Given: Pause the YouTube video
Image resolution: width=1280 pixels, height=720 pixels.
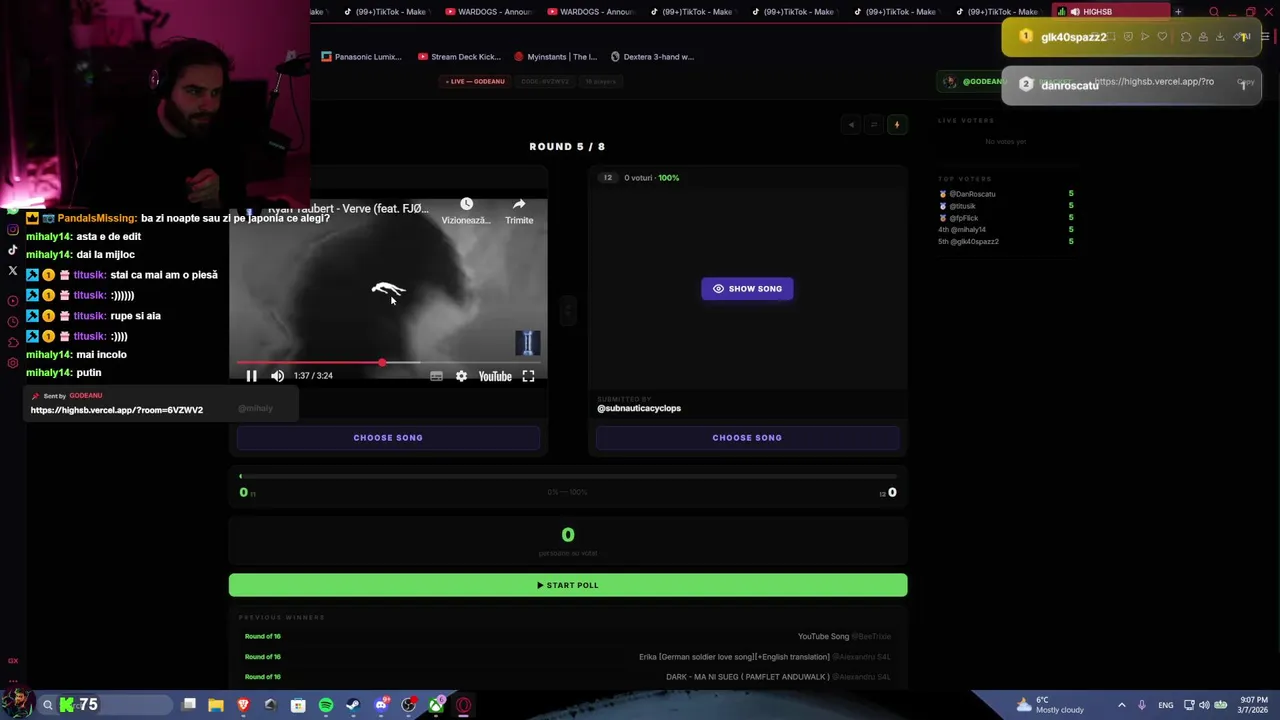Looking at the screenshot, I should (x=251, y=376).
